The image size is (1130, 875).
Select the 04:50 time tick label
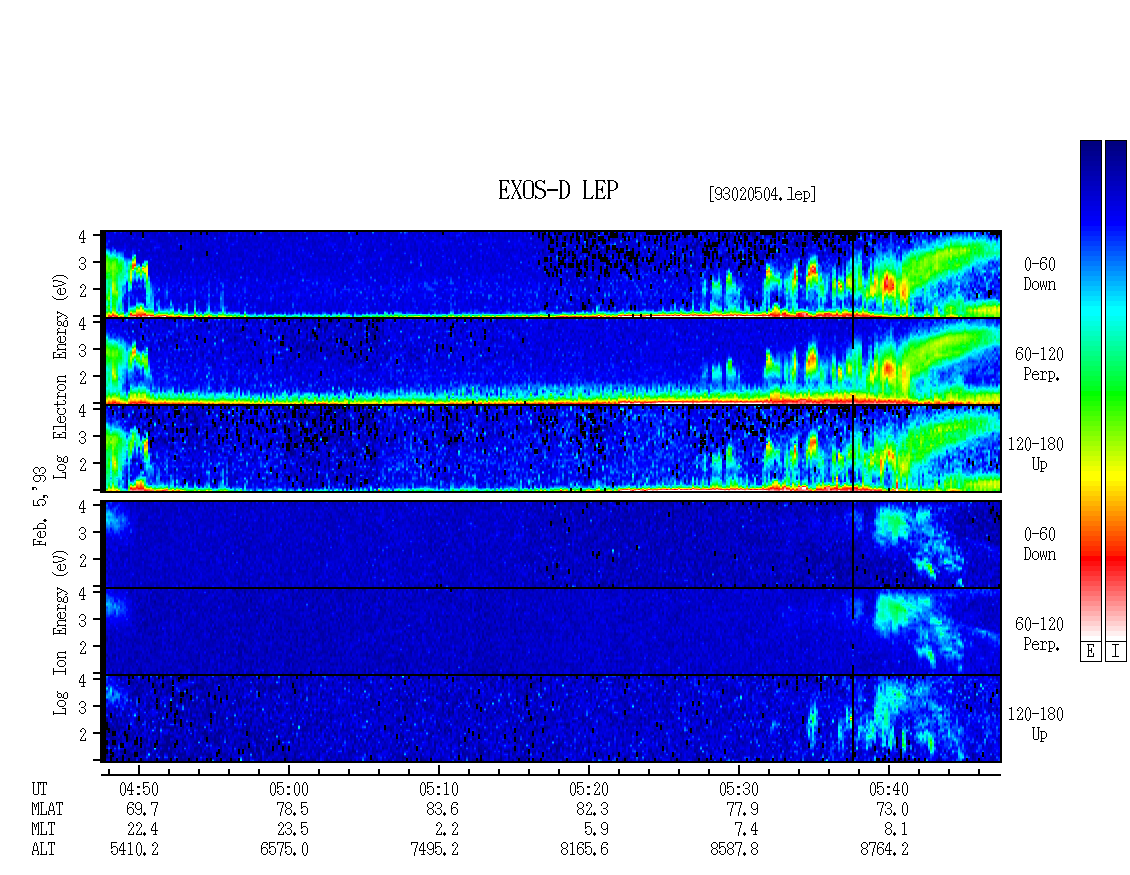click(138, 789)
